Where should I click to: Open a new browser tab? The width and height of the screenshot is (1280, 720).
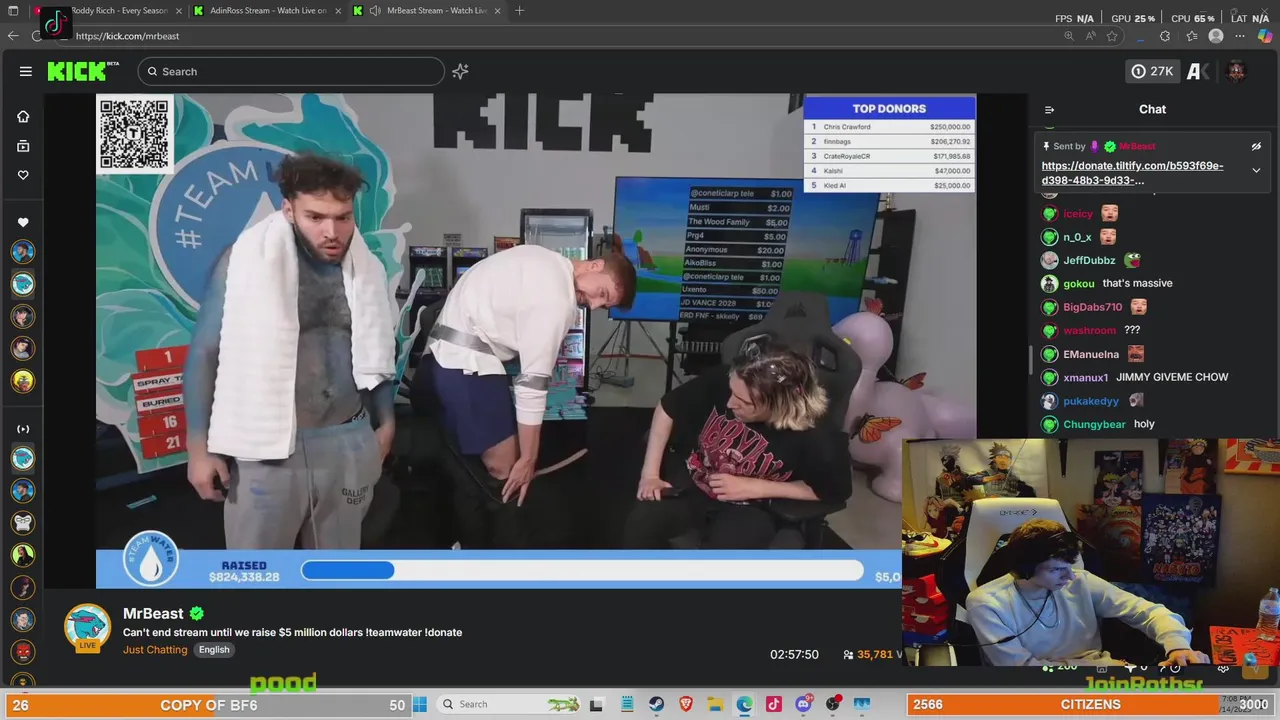pyautogui.click(x=519, y=10)
